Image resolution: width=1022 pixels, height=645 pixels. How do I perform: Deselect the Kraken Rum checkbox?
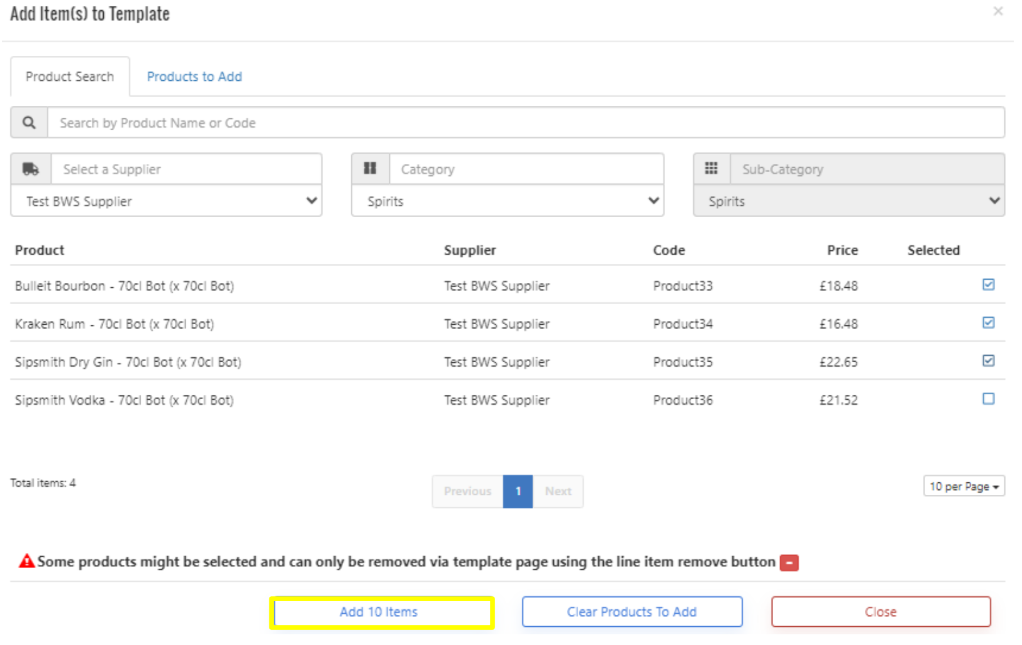tap(988, 323)
